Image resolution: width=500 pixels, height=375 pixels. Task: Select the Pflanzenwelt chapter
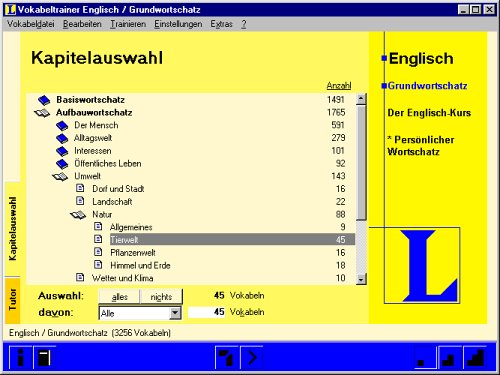click(133, 253)
